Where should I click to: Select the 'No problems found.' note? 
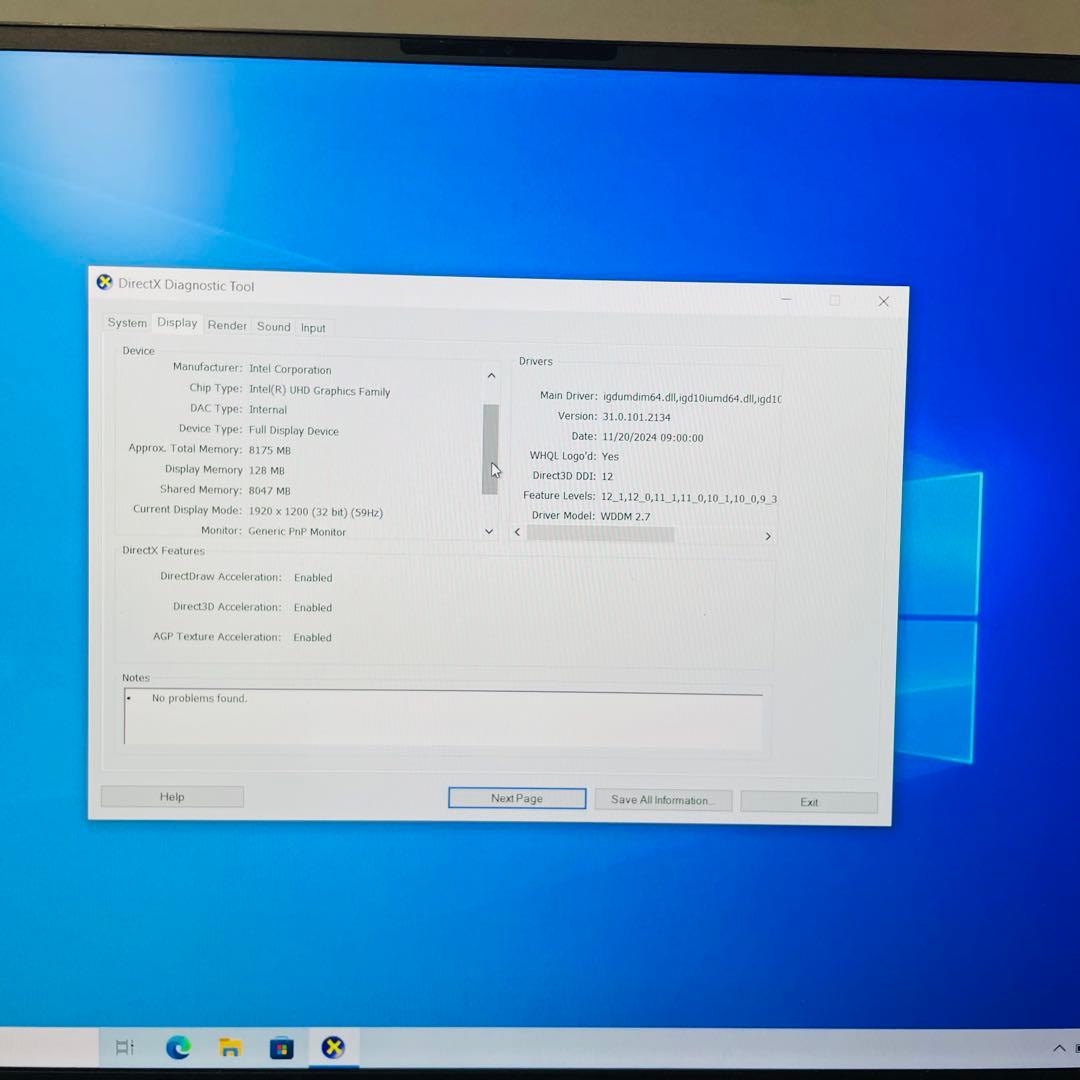(x=199, y=698)
